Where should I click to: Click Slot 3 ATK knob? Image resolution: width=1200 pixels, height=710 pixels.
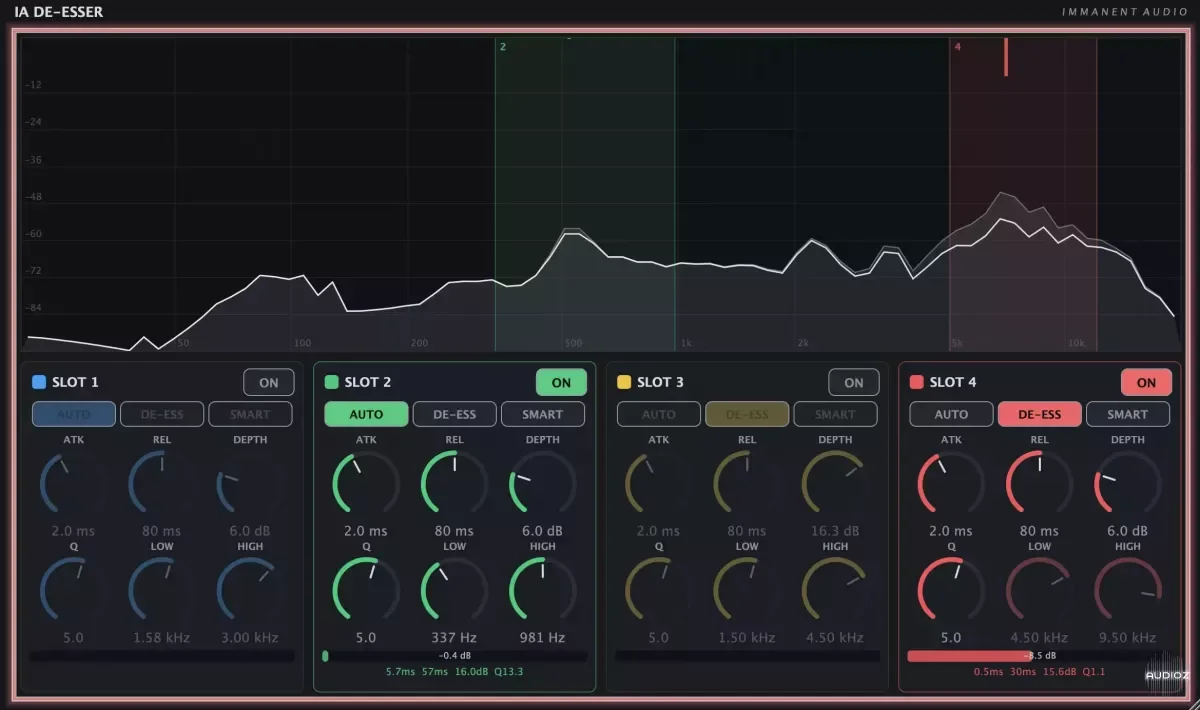pyautogui.click(x=659, y=484)
